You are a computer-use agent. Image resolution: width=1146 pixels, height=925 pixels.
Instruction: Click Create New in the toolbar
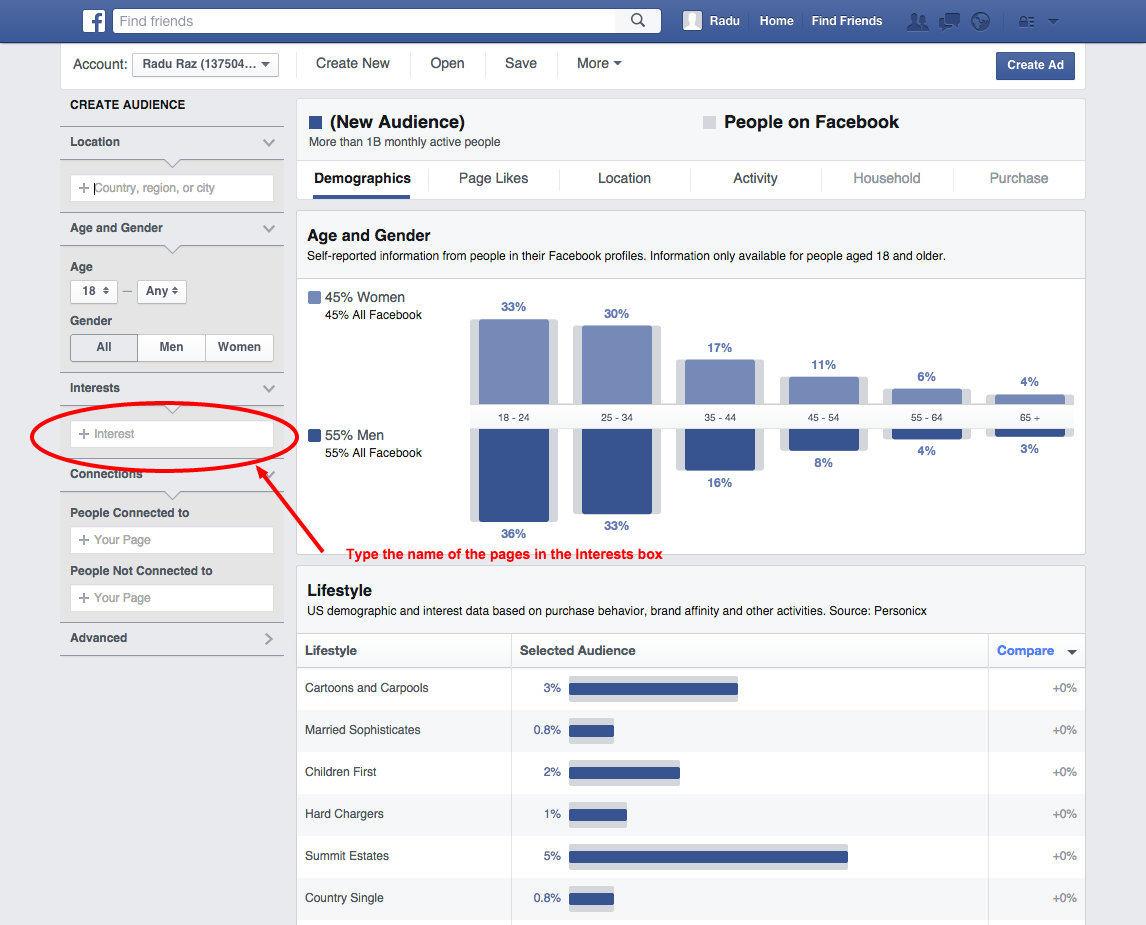point(352,64)
